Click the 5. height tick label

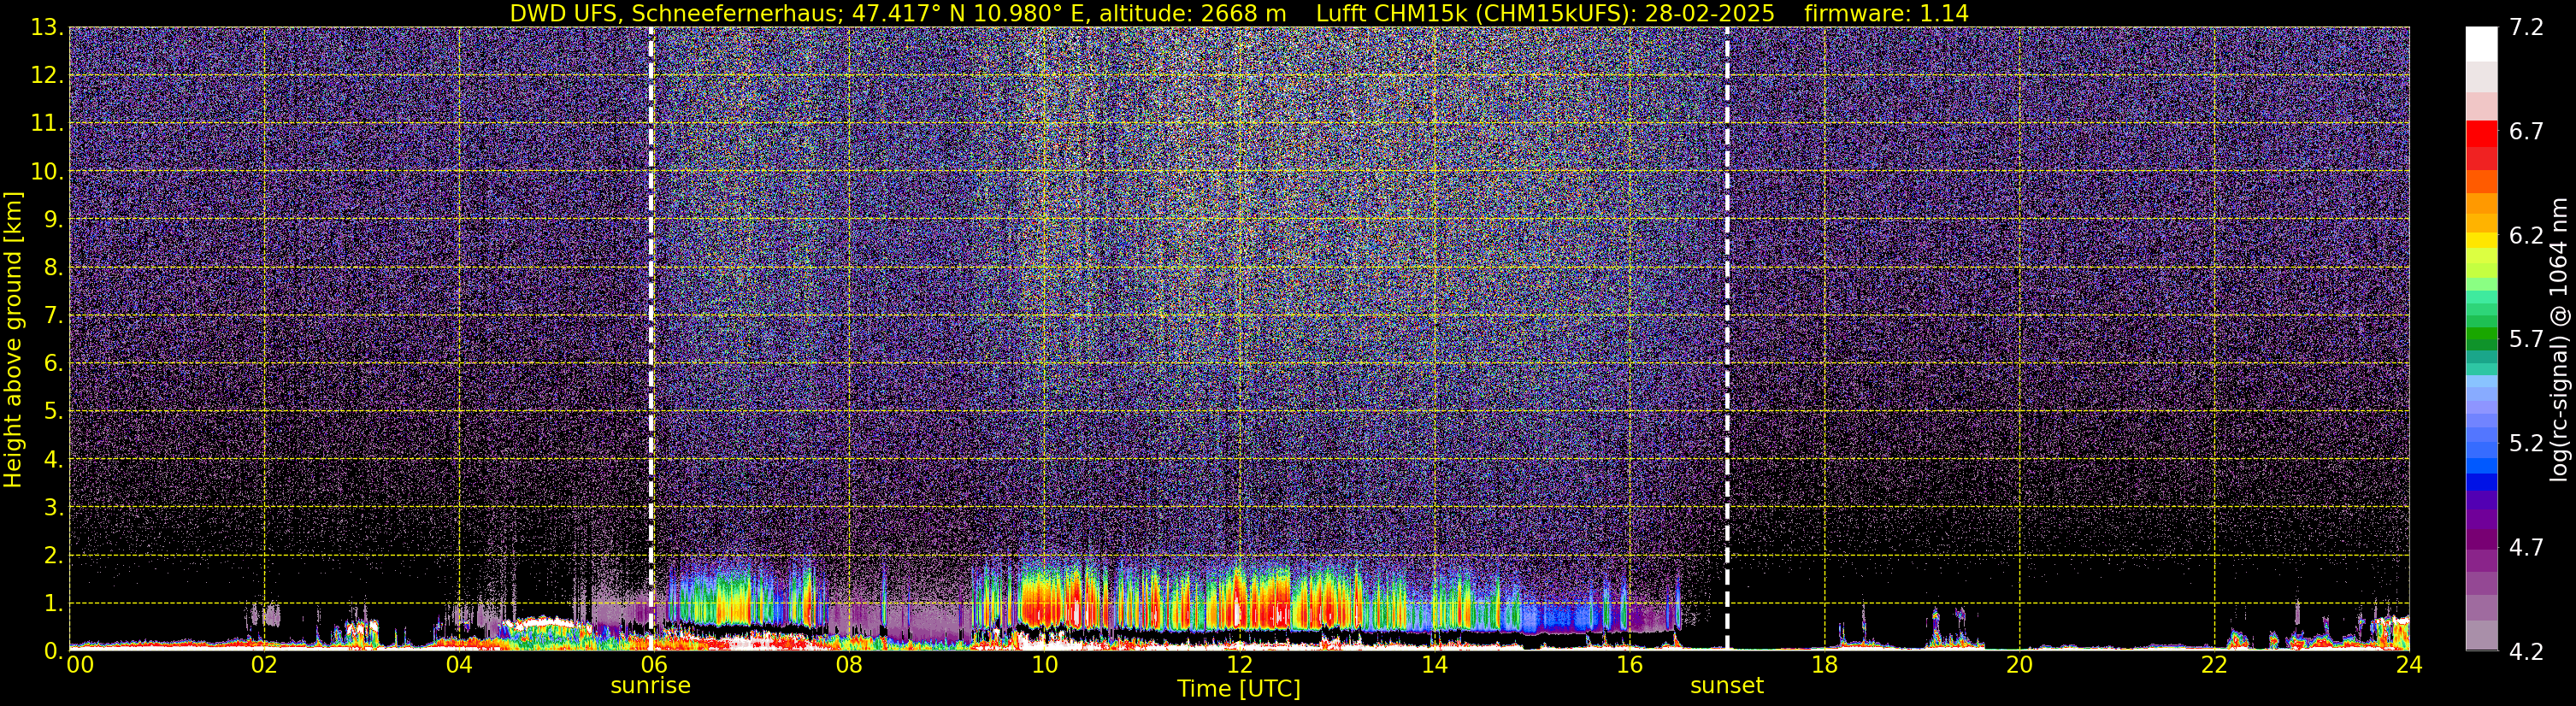click(x=53, y=412)
